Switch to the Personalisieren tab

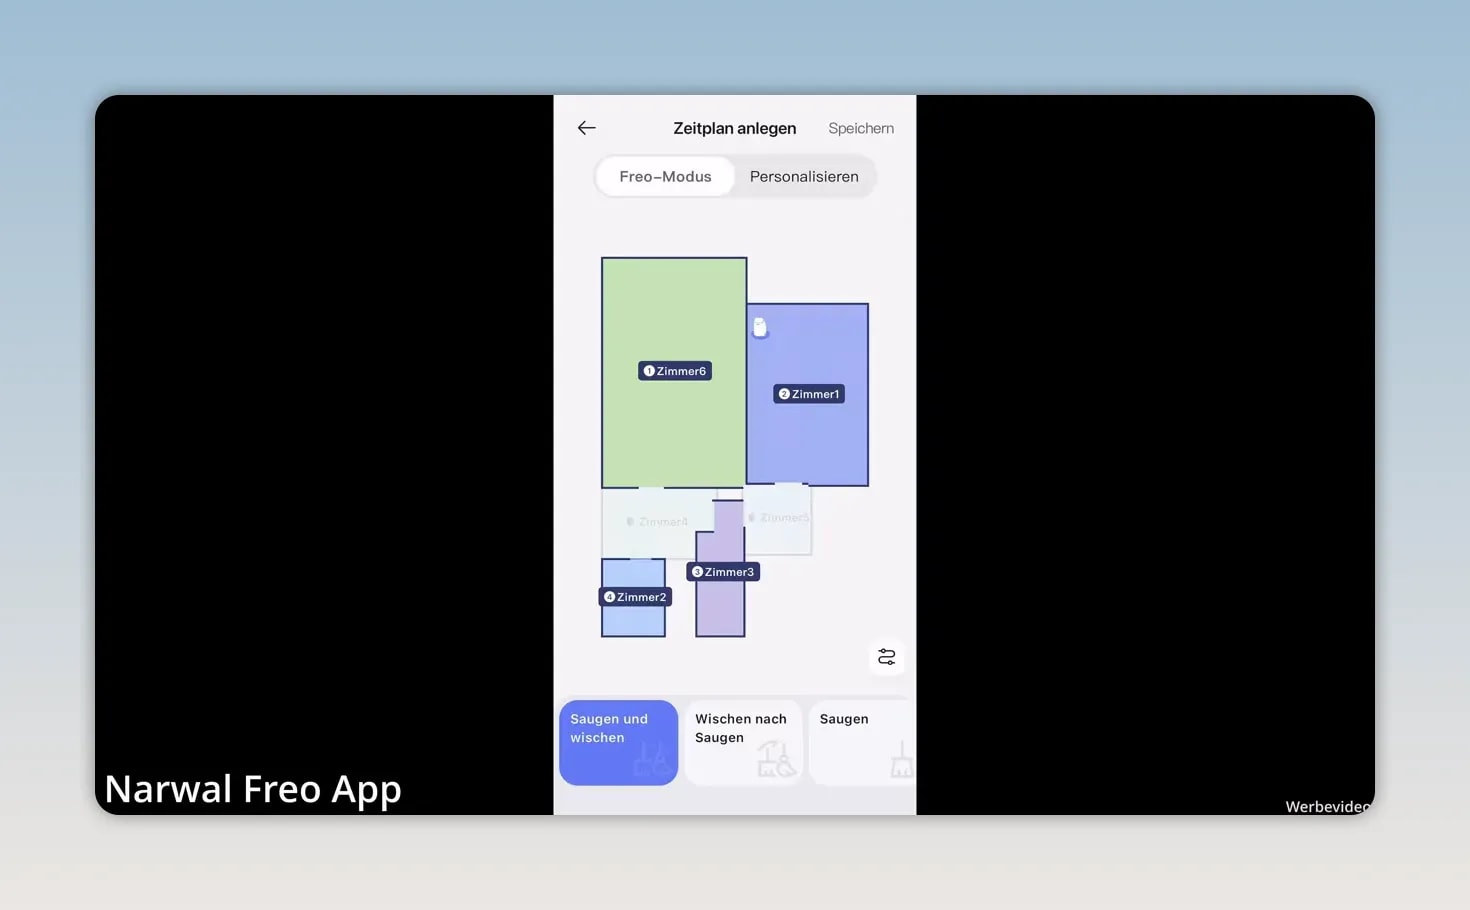(804, 177)
